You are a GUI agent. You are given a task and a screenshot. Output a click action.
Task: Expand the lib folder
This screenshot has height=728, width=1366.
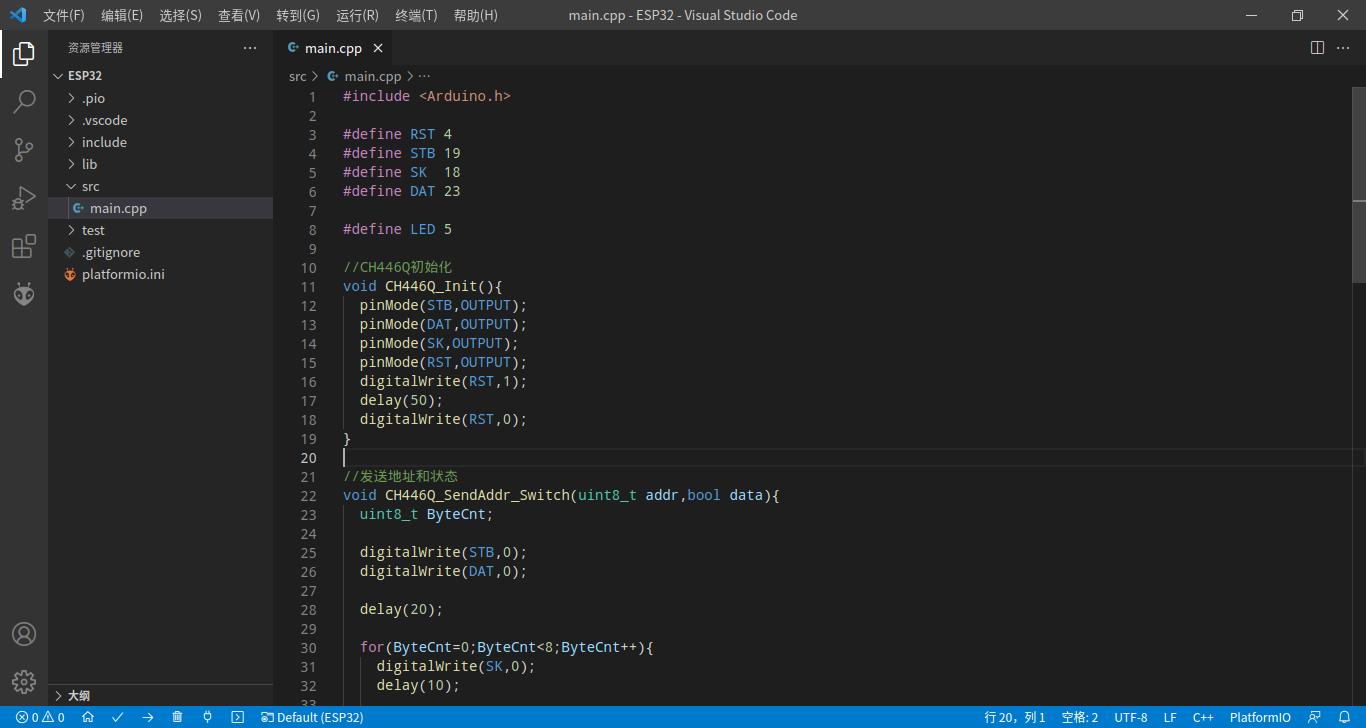coord(160,164)
